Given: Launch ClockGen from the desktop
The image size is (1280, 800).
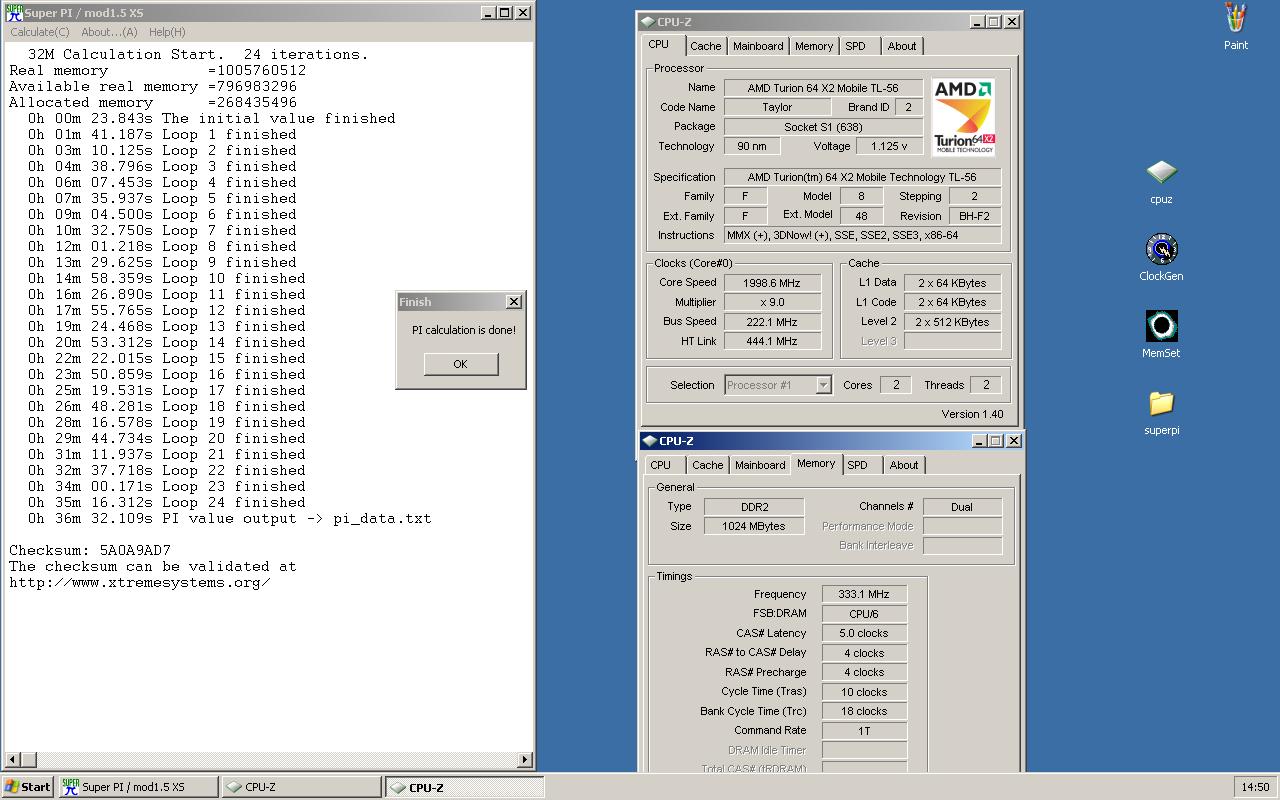Looking at the screenshot, I should (1161, 258).
